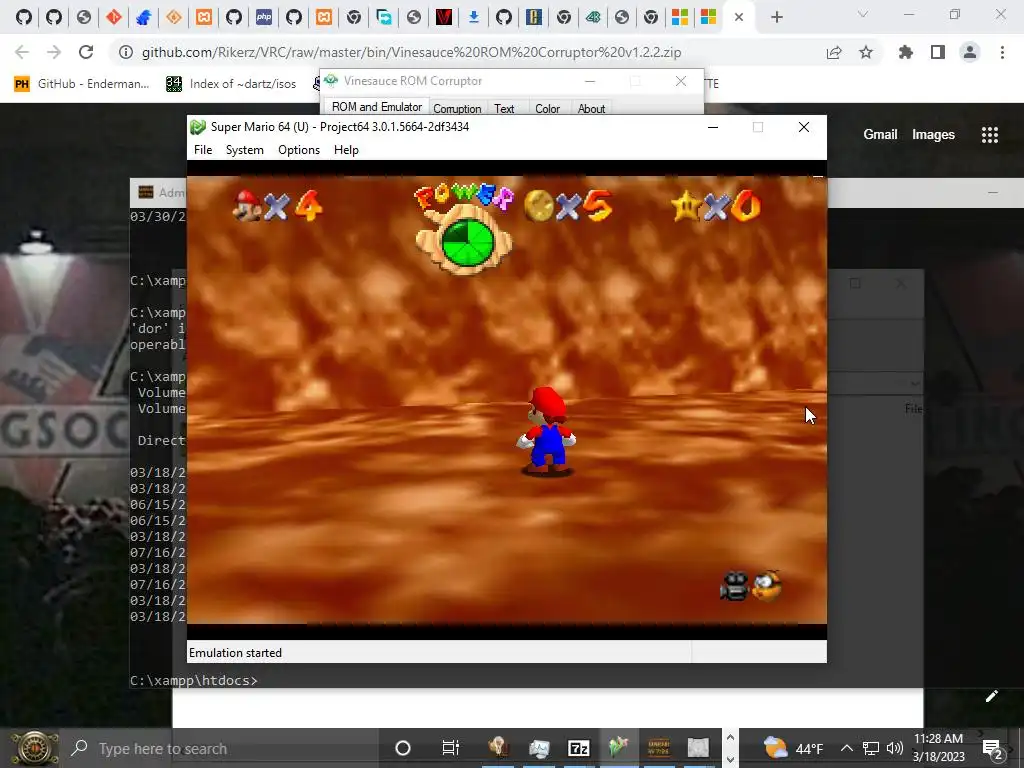This screenshot has width=1024, height=768.
Task: Select Project64 icon on taskbar
Action: point(618,748)
